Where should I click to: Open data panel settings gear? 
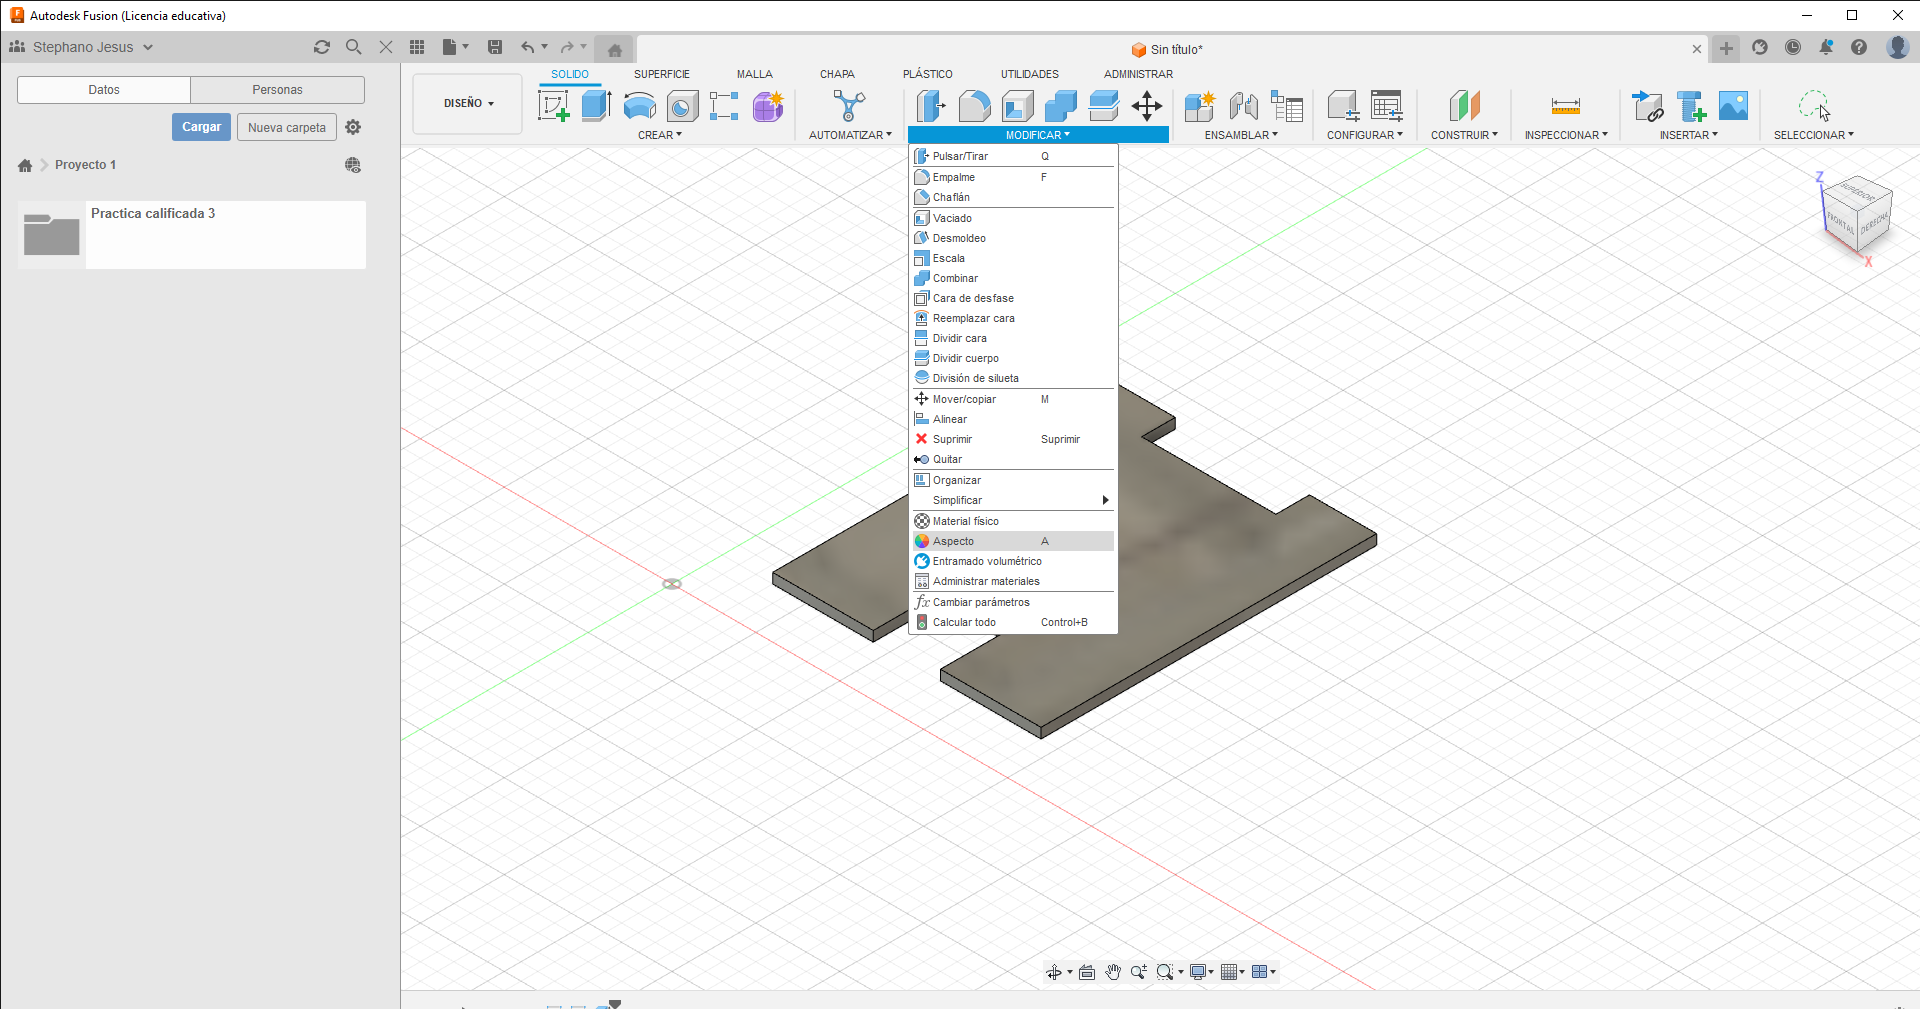pyautogui.click(x=353, y=127)
